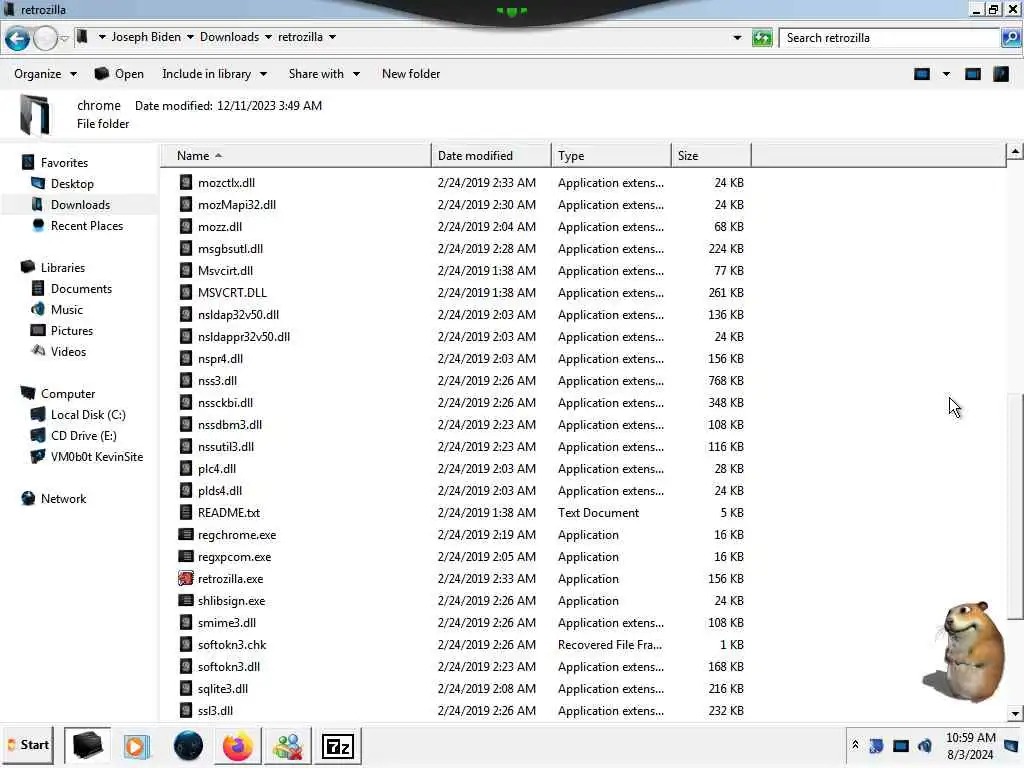
Task: Open the Firefox icon in taskbar
Action: [238, 746]
